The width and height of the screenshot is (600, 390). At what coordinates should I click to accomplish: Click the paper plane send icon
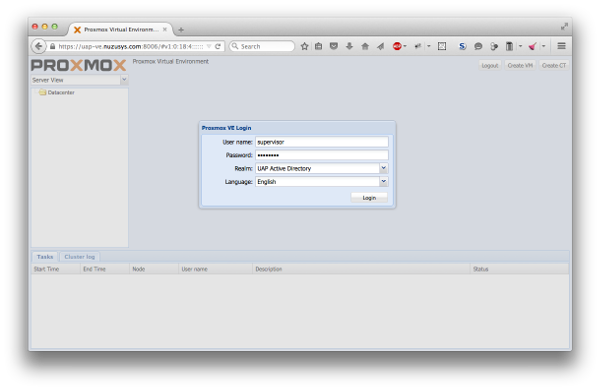(x=380, y=46)
